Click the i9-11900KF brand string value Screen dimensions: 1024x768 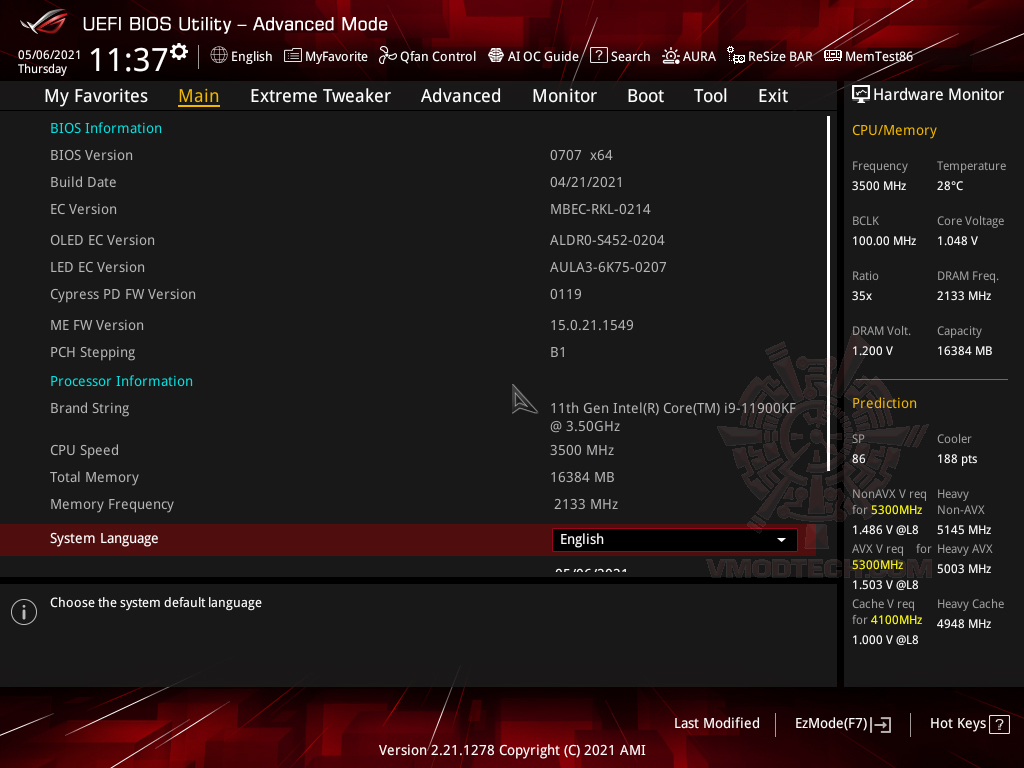coord(673,417)
